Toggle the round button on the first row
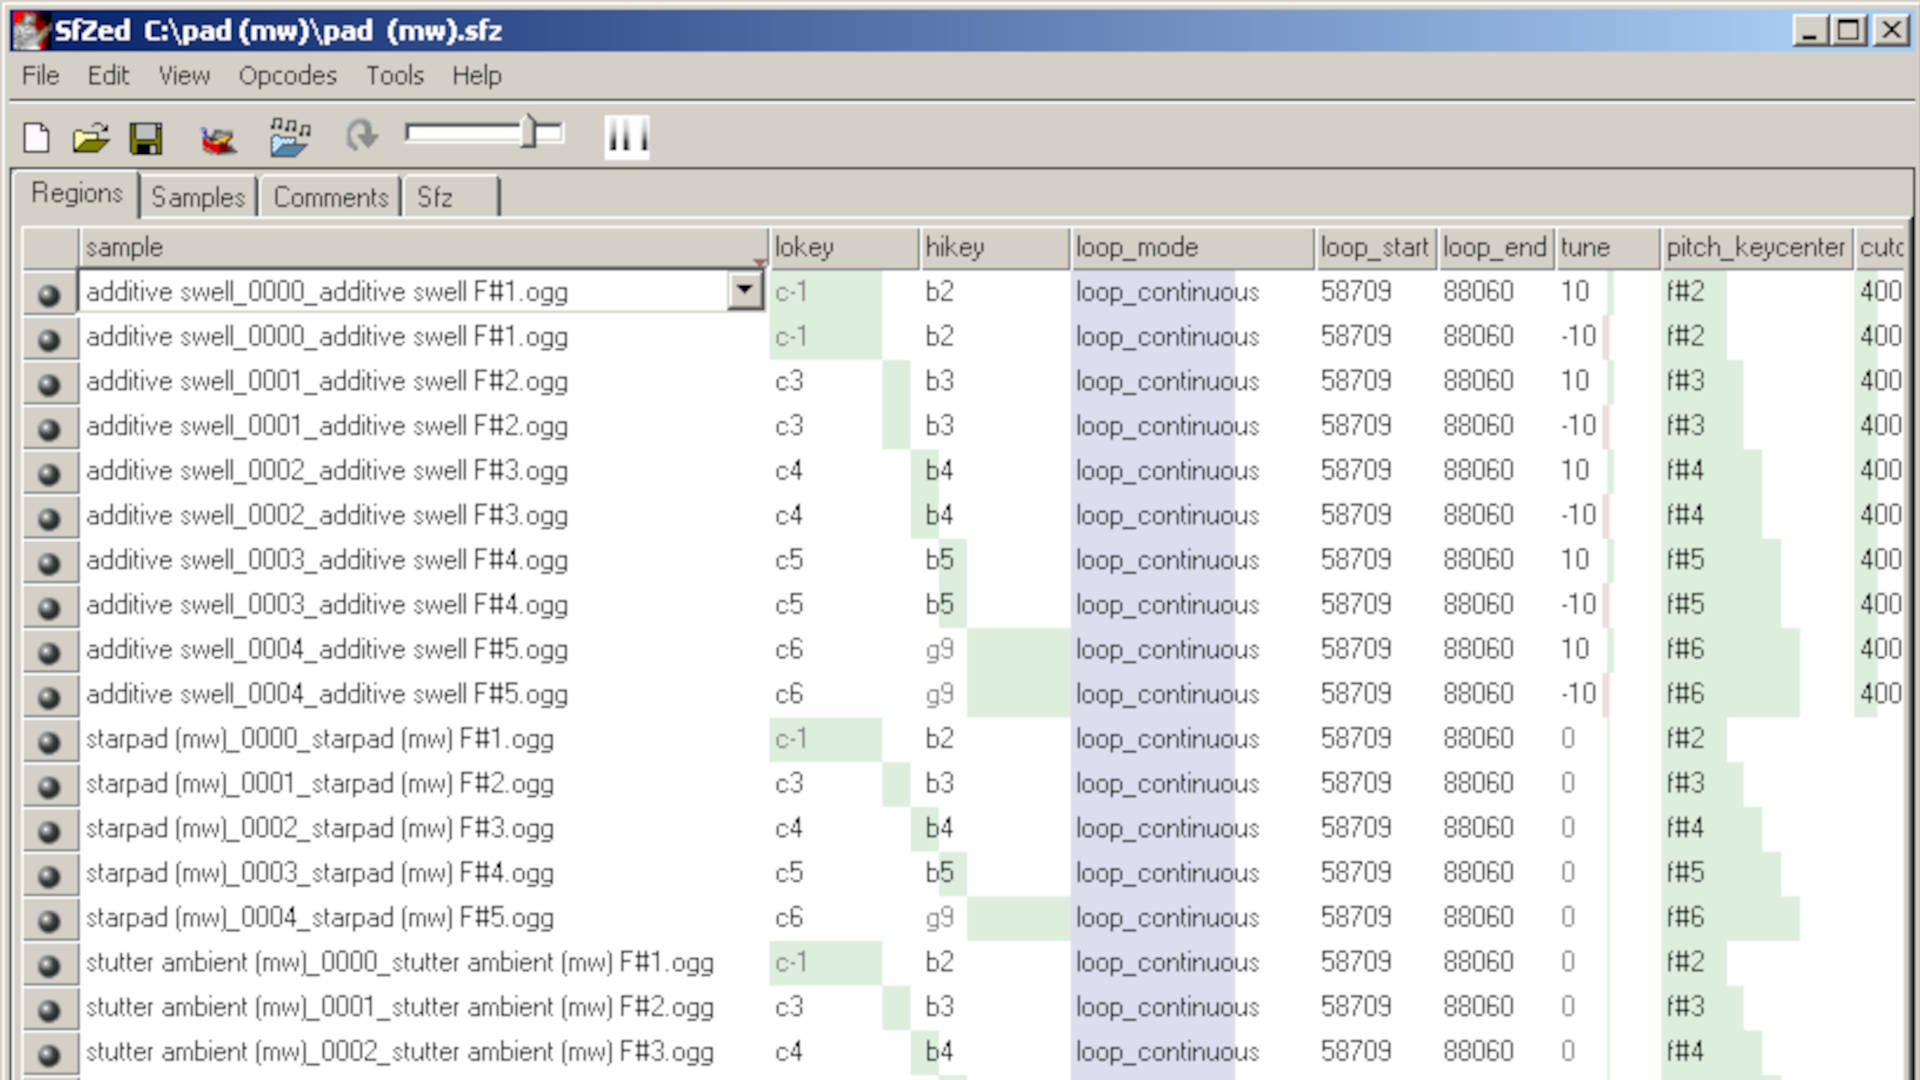The image size is (1920, 1080). click(x=49, y=294)
